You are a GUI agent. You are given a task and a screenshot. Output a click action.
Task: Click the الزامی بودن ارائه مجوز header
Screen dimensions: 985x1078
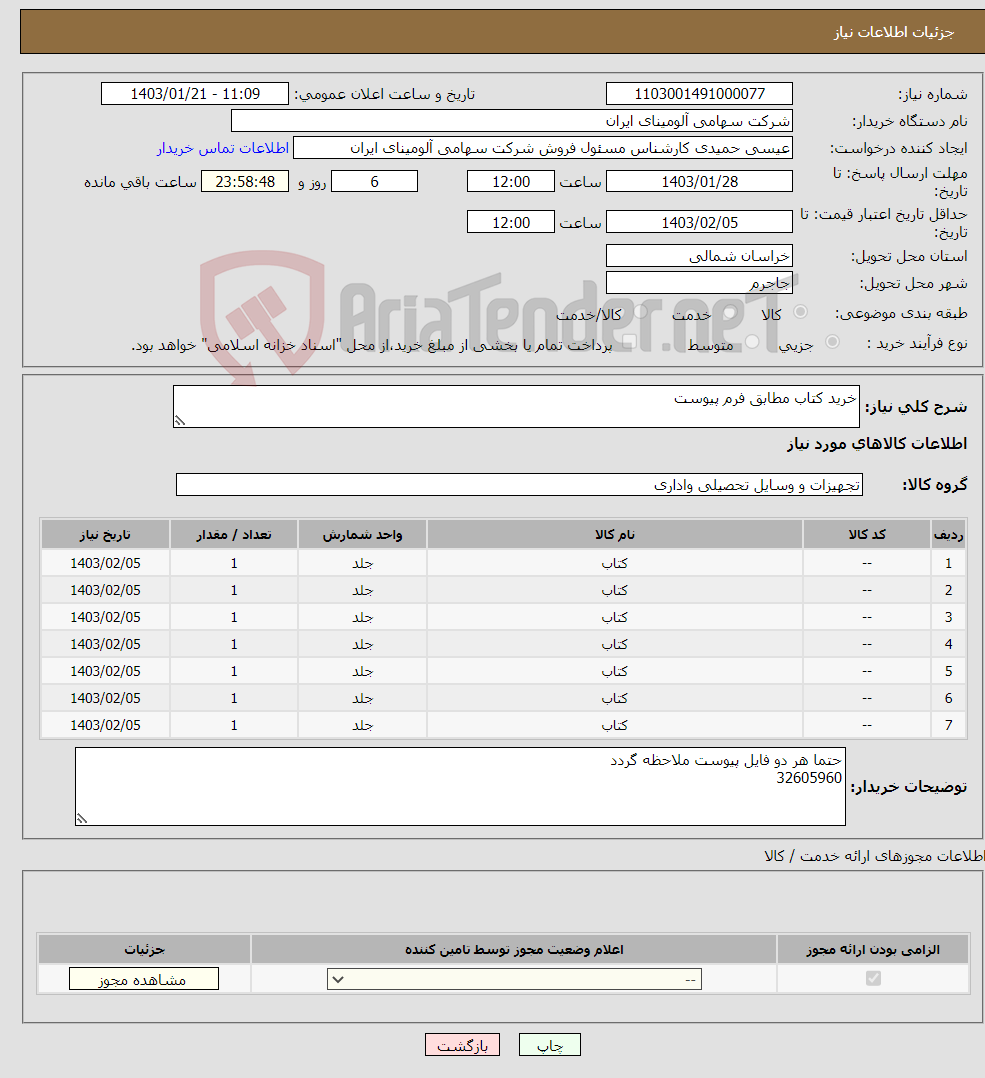873,949
